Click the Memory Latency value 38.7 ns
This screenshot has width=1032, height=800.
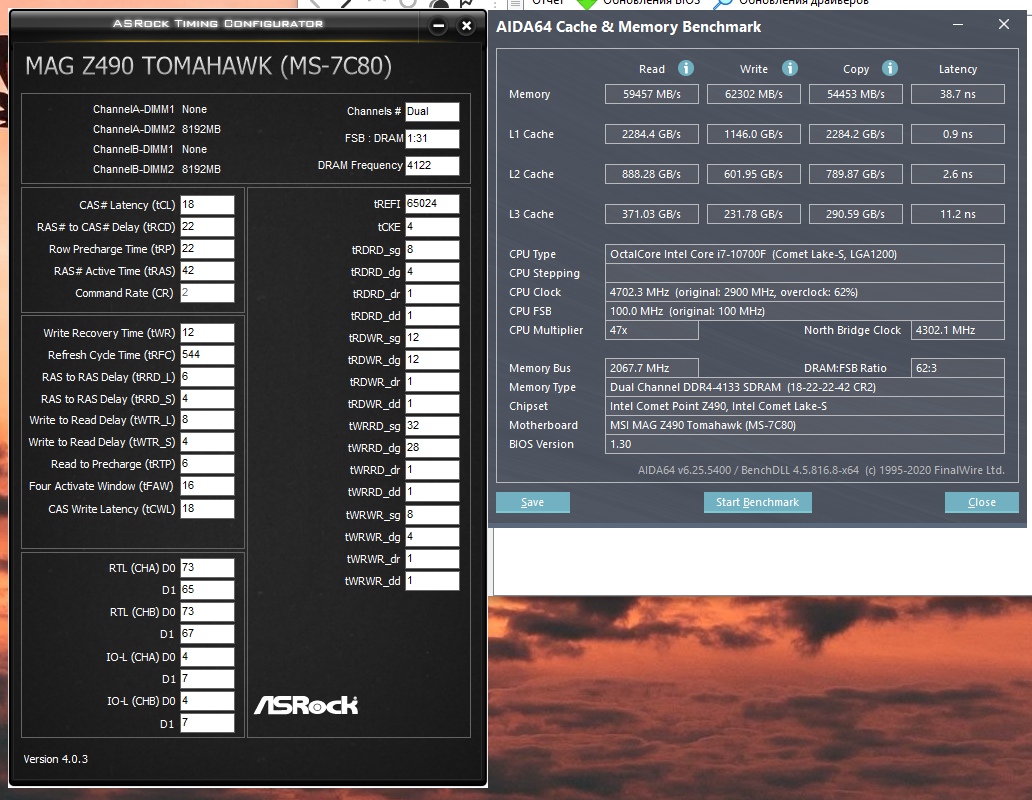tap(958, 94)
